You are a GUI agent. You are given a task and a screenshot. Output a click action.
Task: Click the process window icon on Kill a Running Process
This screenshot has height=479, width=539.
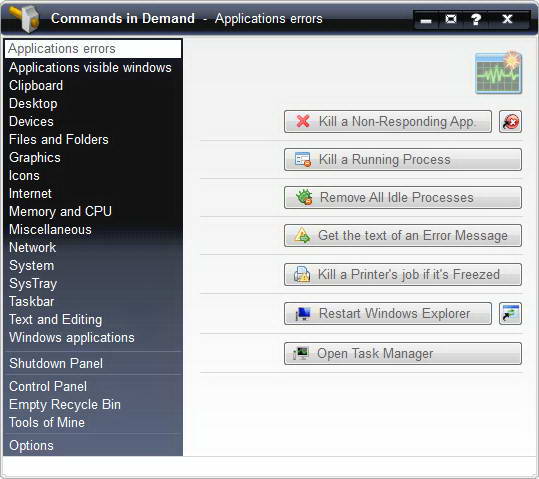click(x=303, y=160)
